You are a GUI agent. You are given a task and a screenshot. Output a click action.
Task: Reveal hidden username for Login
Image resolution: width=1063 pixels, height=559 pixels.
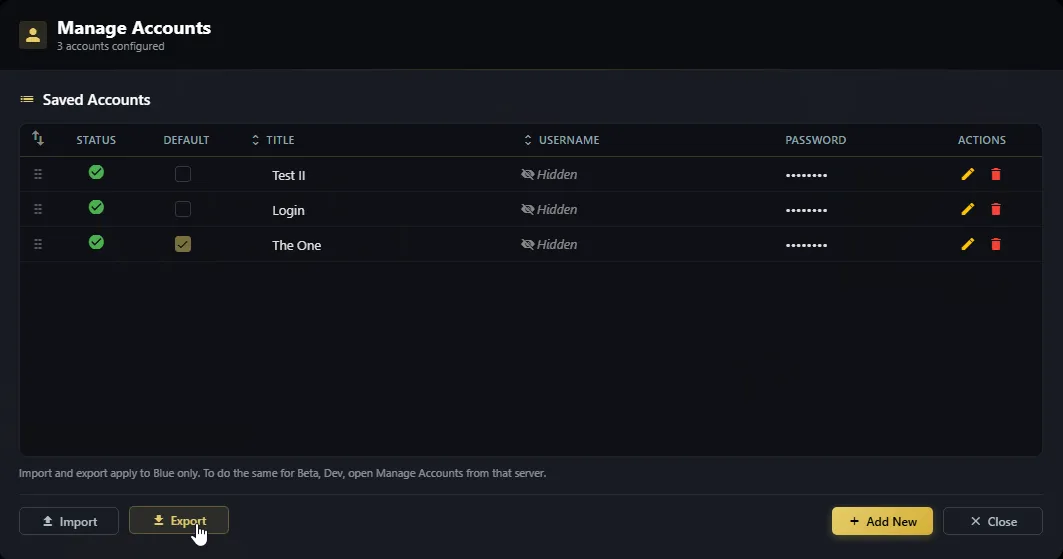click(549, 209)
